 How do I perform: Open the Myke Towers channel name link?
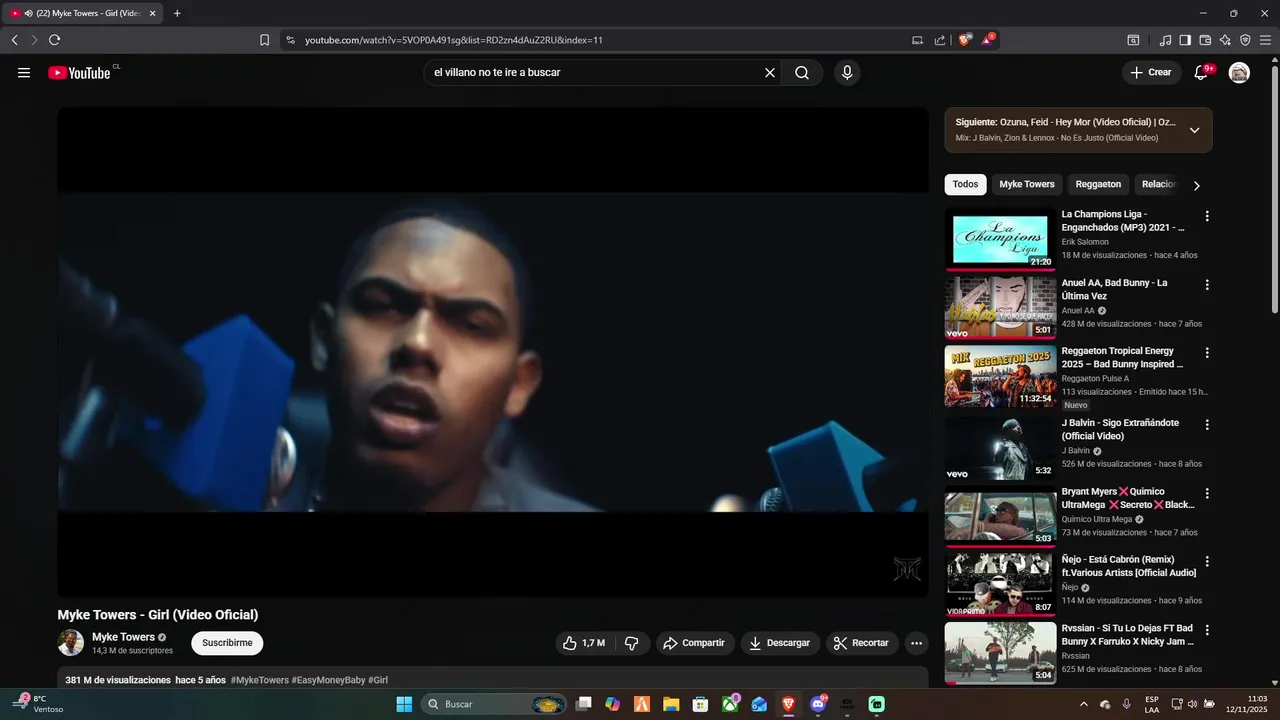coord(123,637)
